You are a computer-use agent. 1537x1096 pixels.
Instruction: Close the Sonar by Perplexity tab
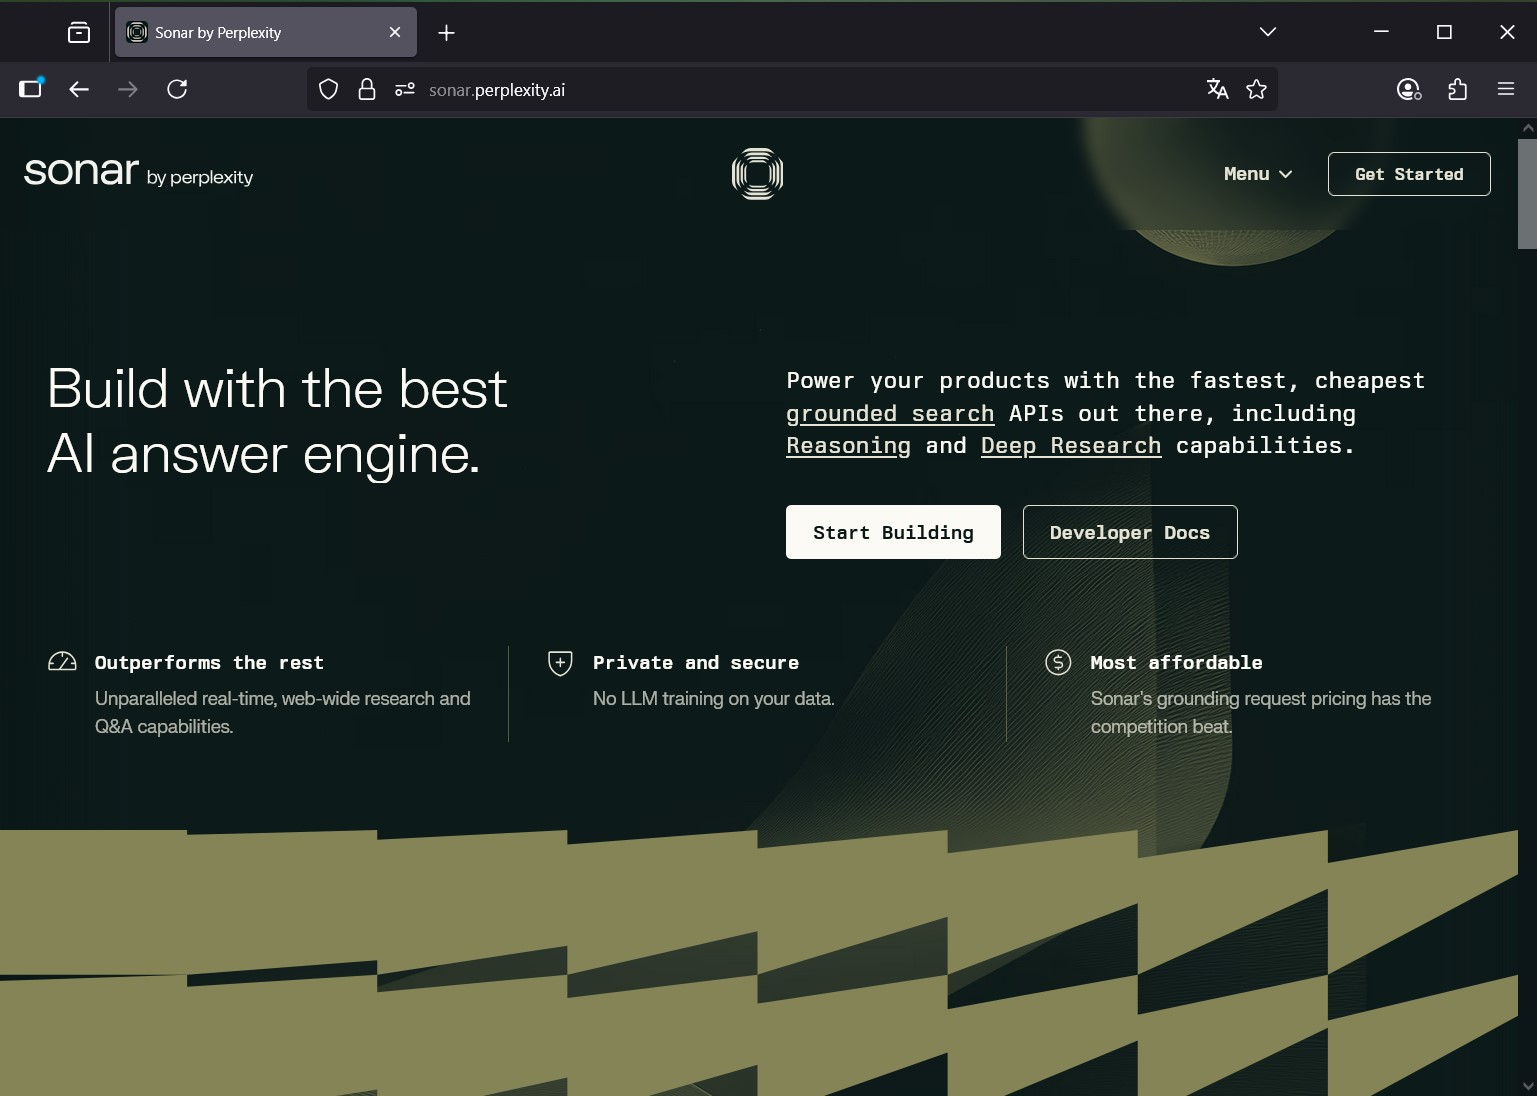click(395, 33)
